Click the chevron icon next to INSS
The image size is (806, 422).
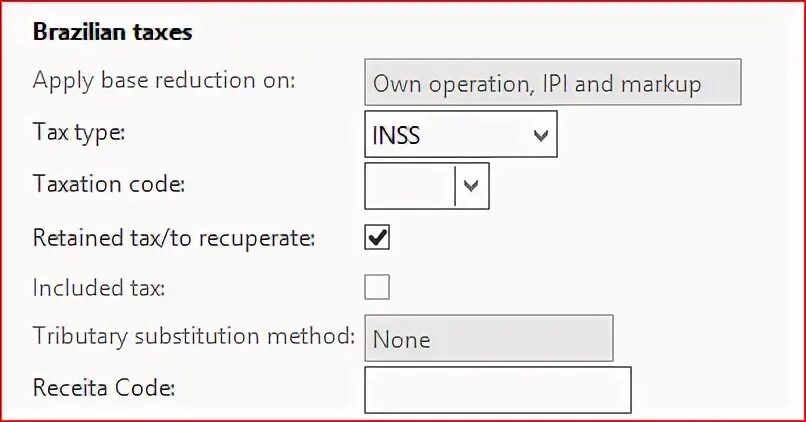540,135
